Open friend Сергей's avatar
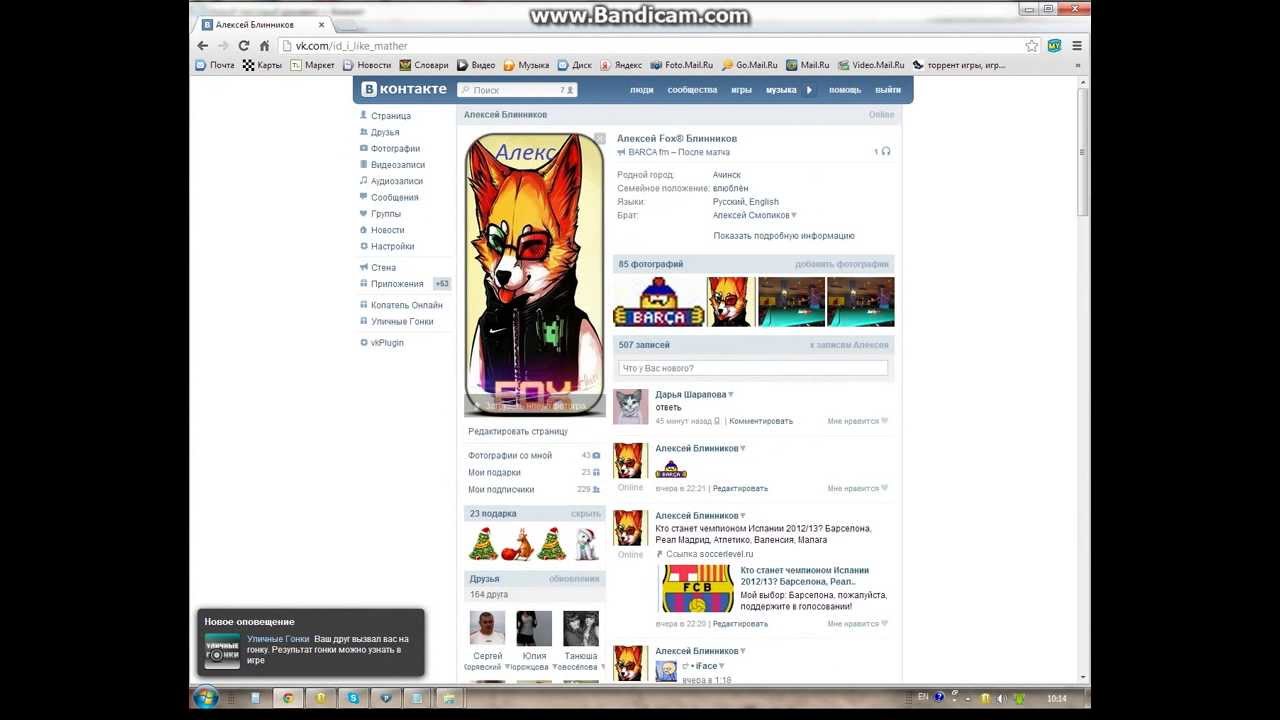1280x720 pixels. click(x=487, y=629)
